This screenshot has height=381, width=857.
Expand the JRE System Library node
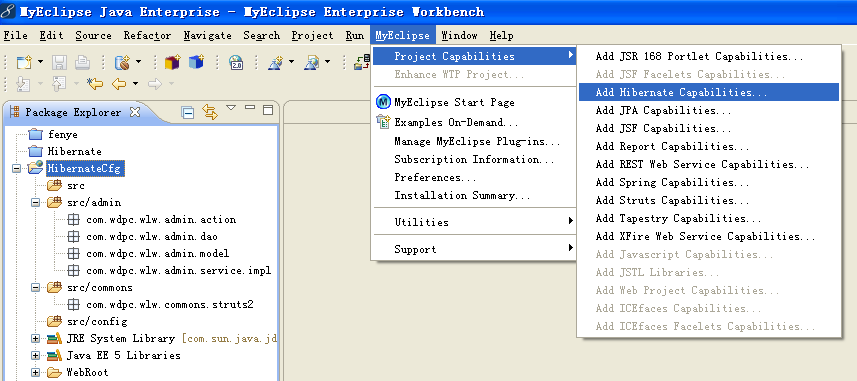tap(36, 338)
